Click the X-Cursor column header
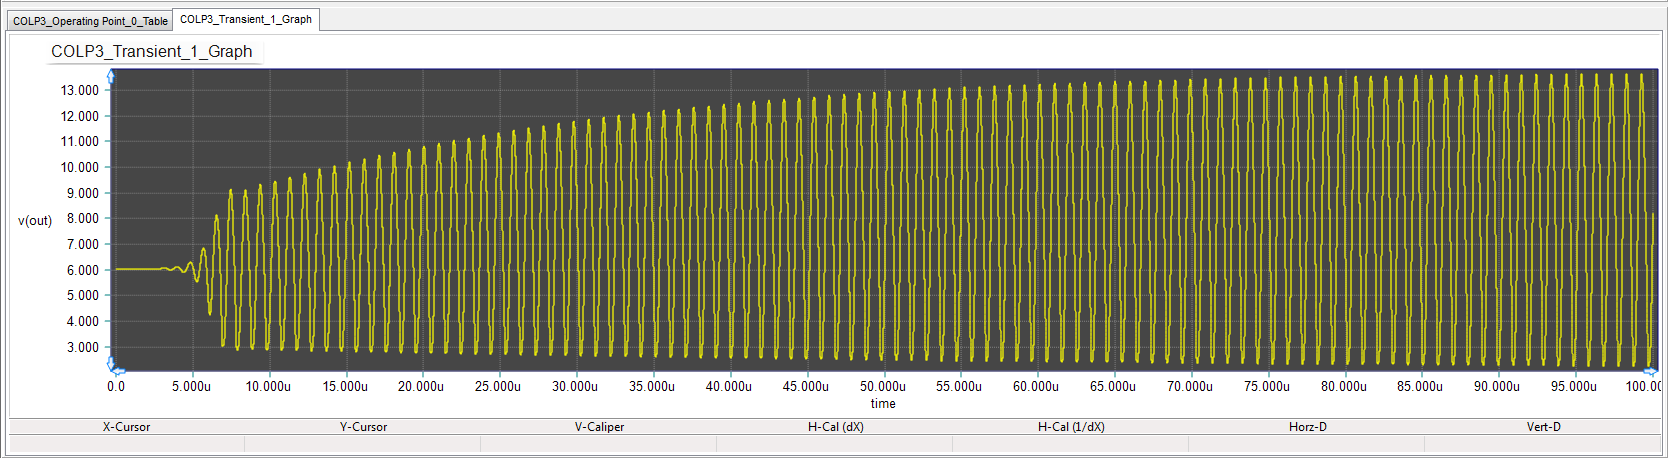Image resolution: width=1668 pixels, height=458 pixels. pyautogui.click(x=126, y=427)
